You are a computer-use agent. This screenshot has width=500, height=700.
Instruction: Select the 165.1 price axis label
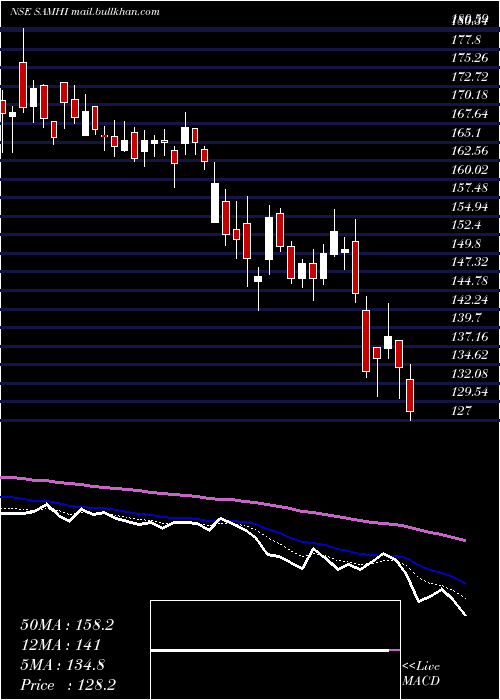[466, 133]
